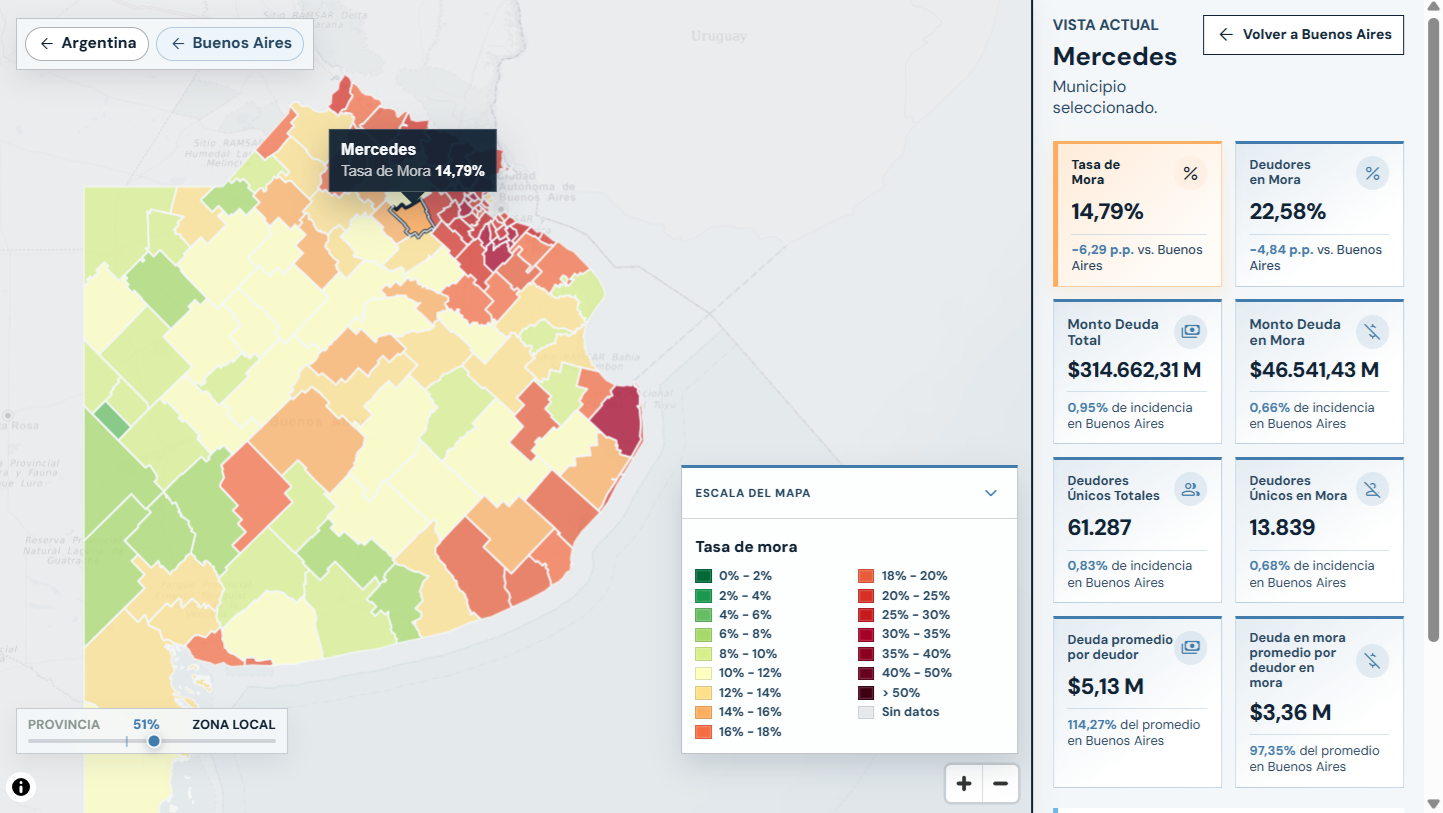Go back to Argentina breadcrumb
Viewport: 1443px width, 813px height.
pyautogui.click(x=87, y=44)
